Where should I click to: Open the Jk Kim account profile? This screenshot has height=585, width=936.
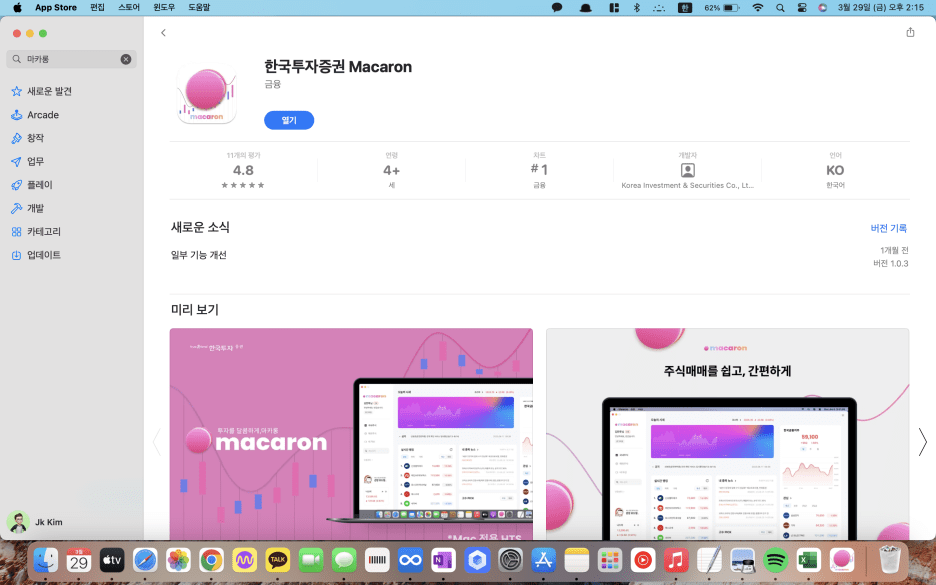[35, 522]
